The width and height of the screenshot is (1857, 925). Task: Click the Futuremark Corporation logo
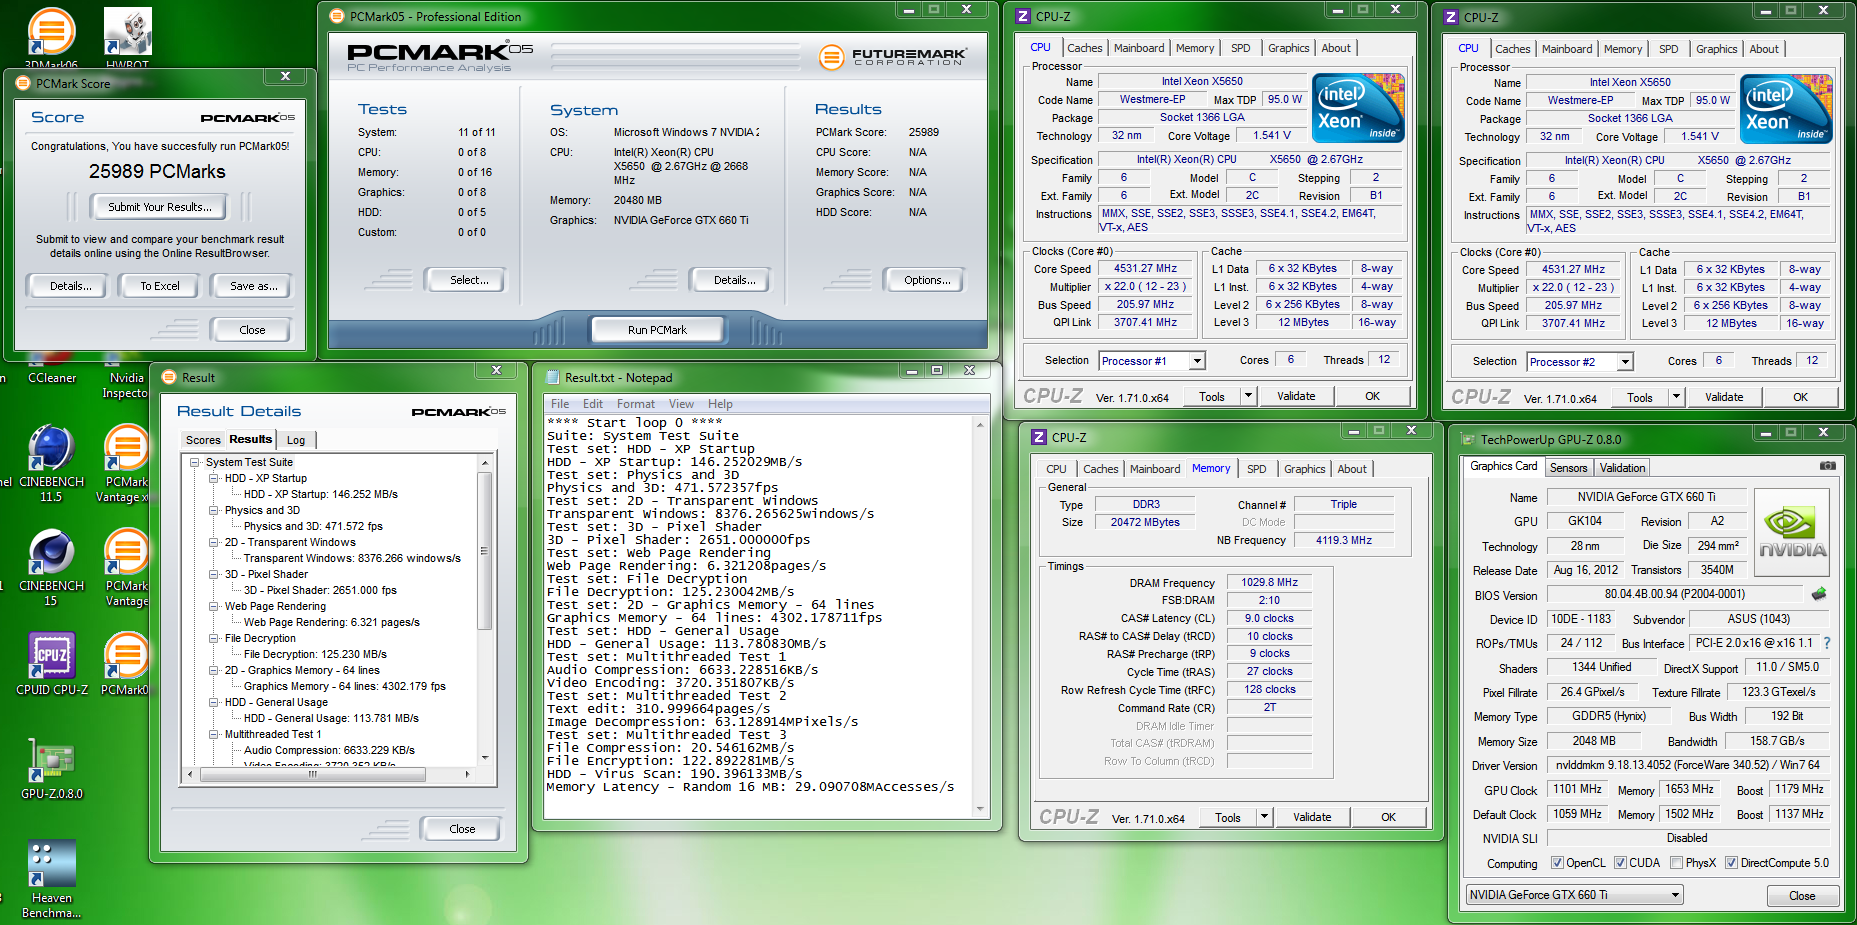893,57
